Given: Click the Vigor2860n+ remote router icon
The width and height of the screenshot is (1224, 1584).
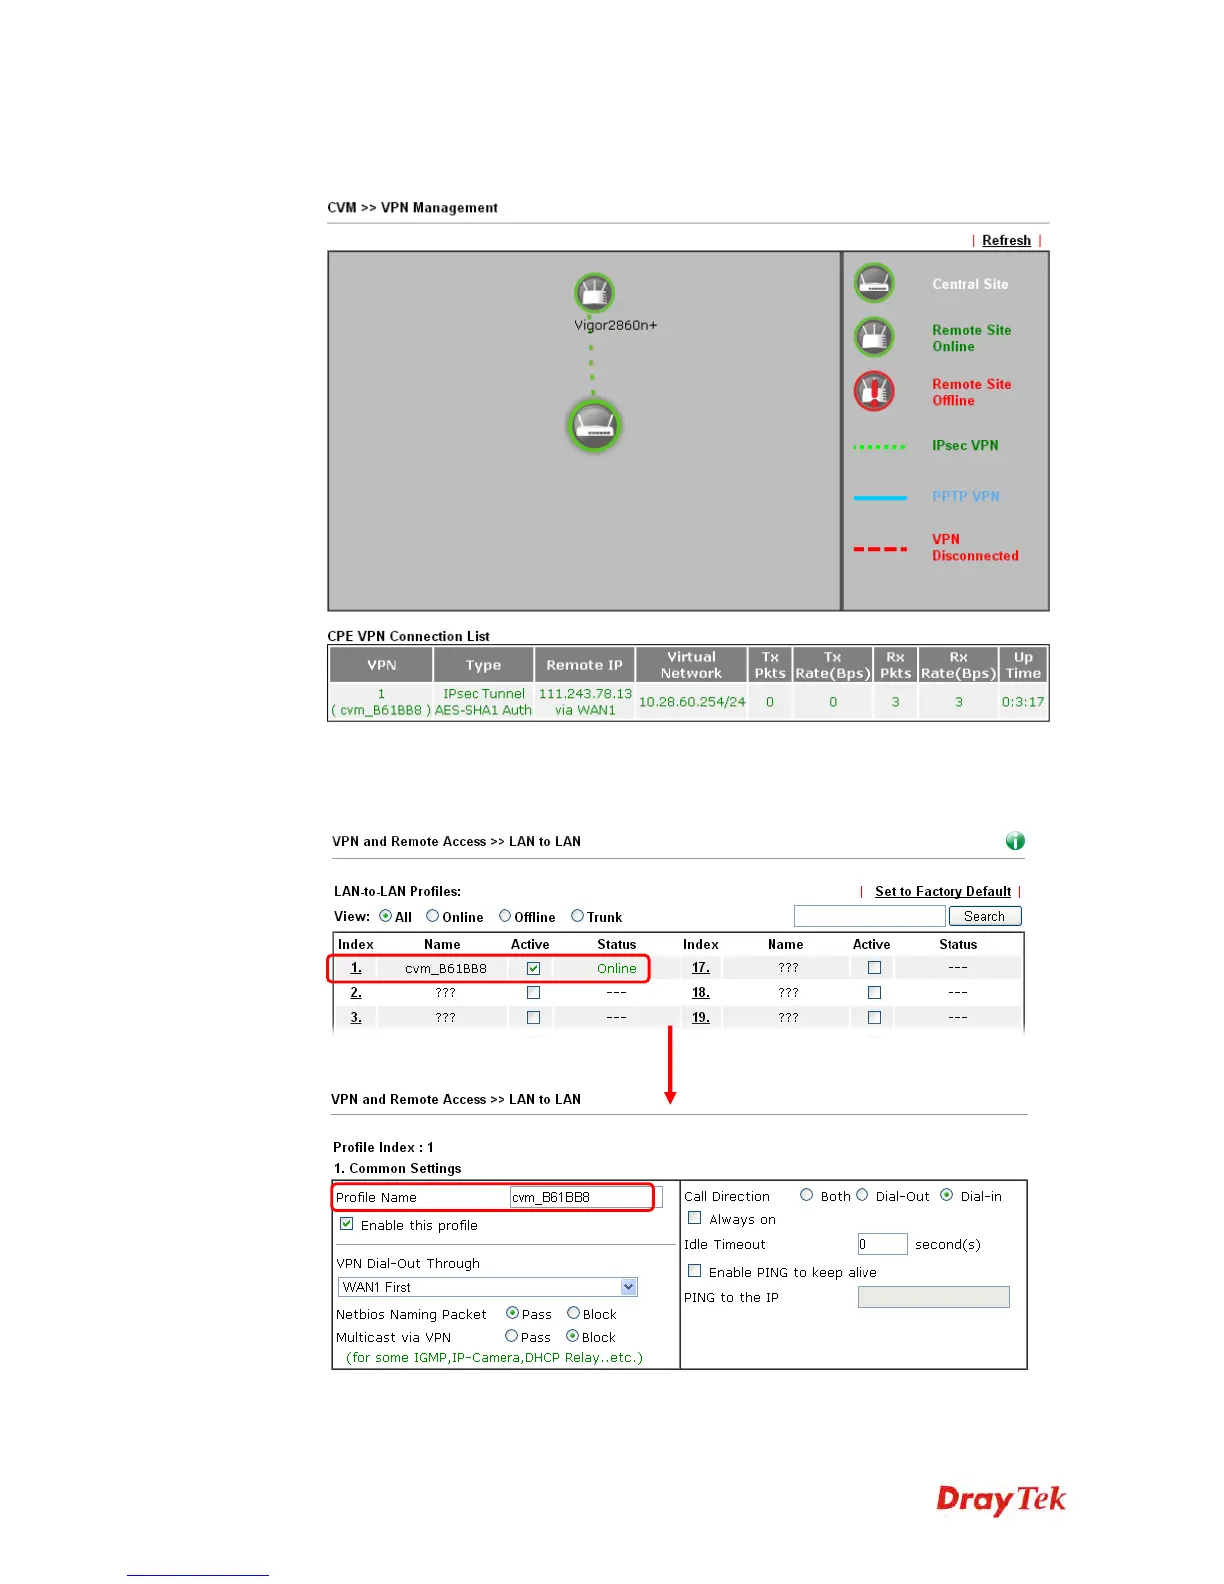Looking at the screenshot, I should pyautogui.click(x=594, y=292).
